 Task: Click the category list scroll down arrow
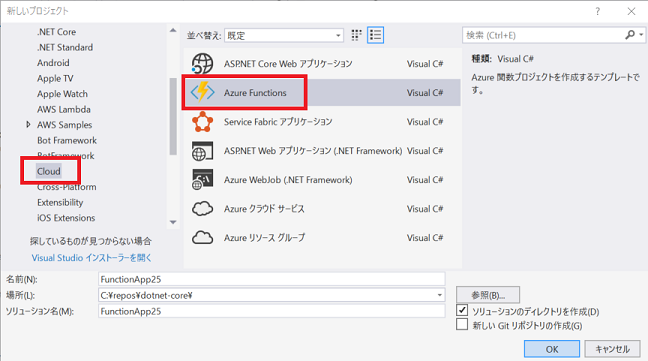(173, 222)
